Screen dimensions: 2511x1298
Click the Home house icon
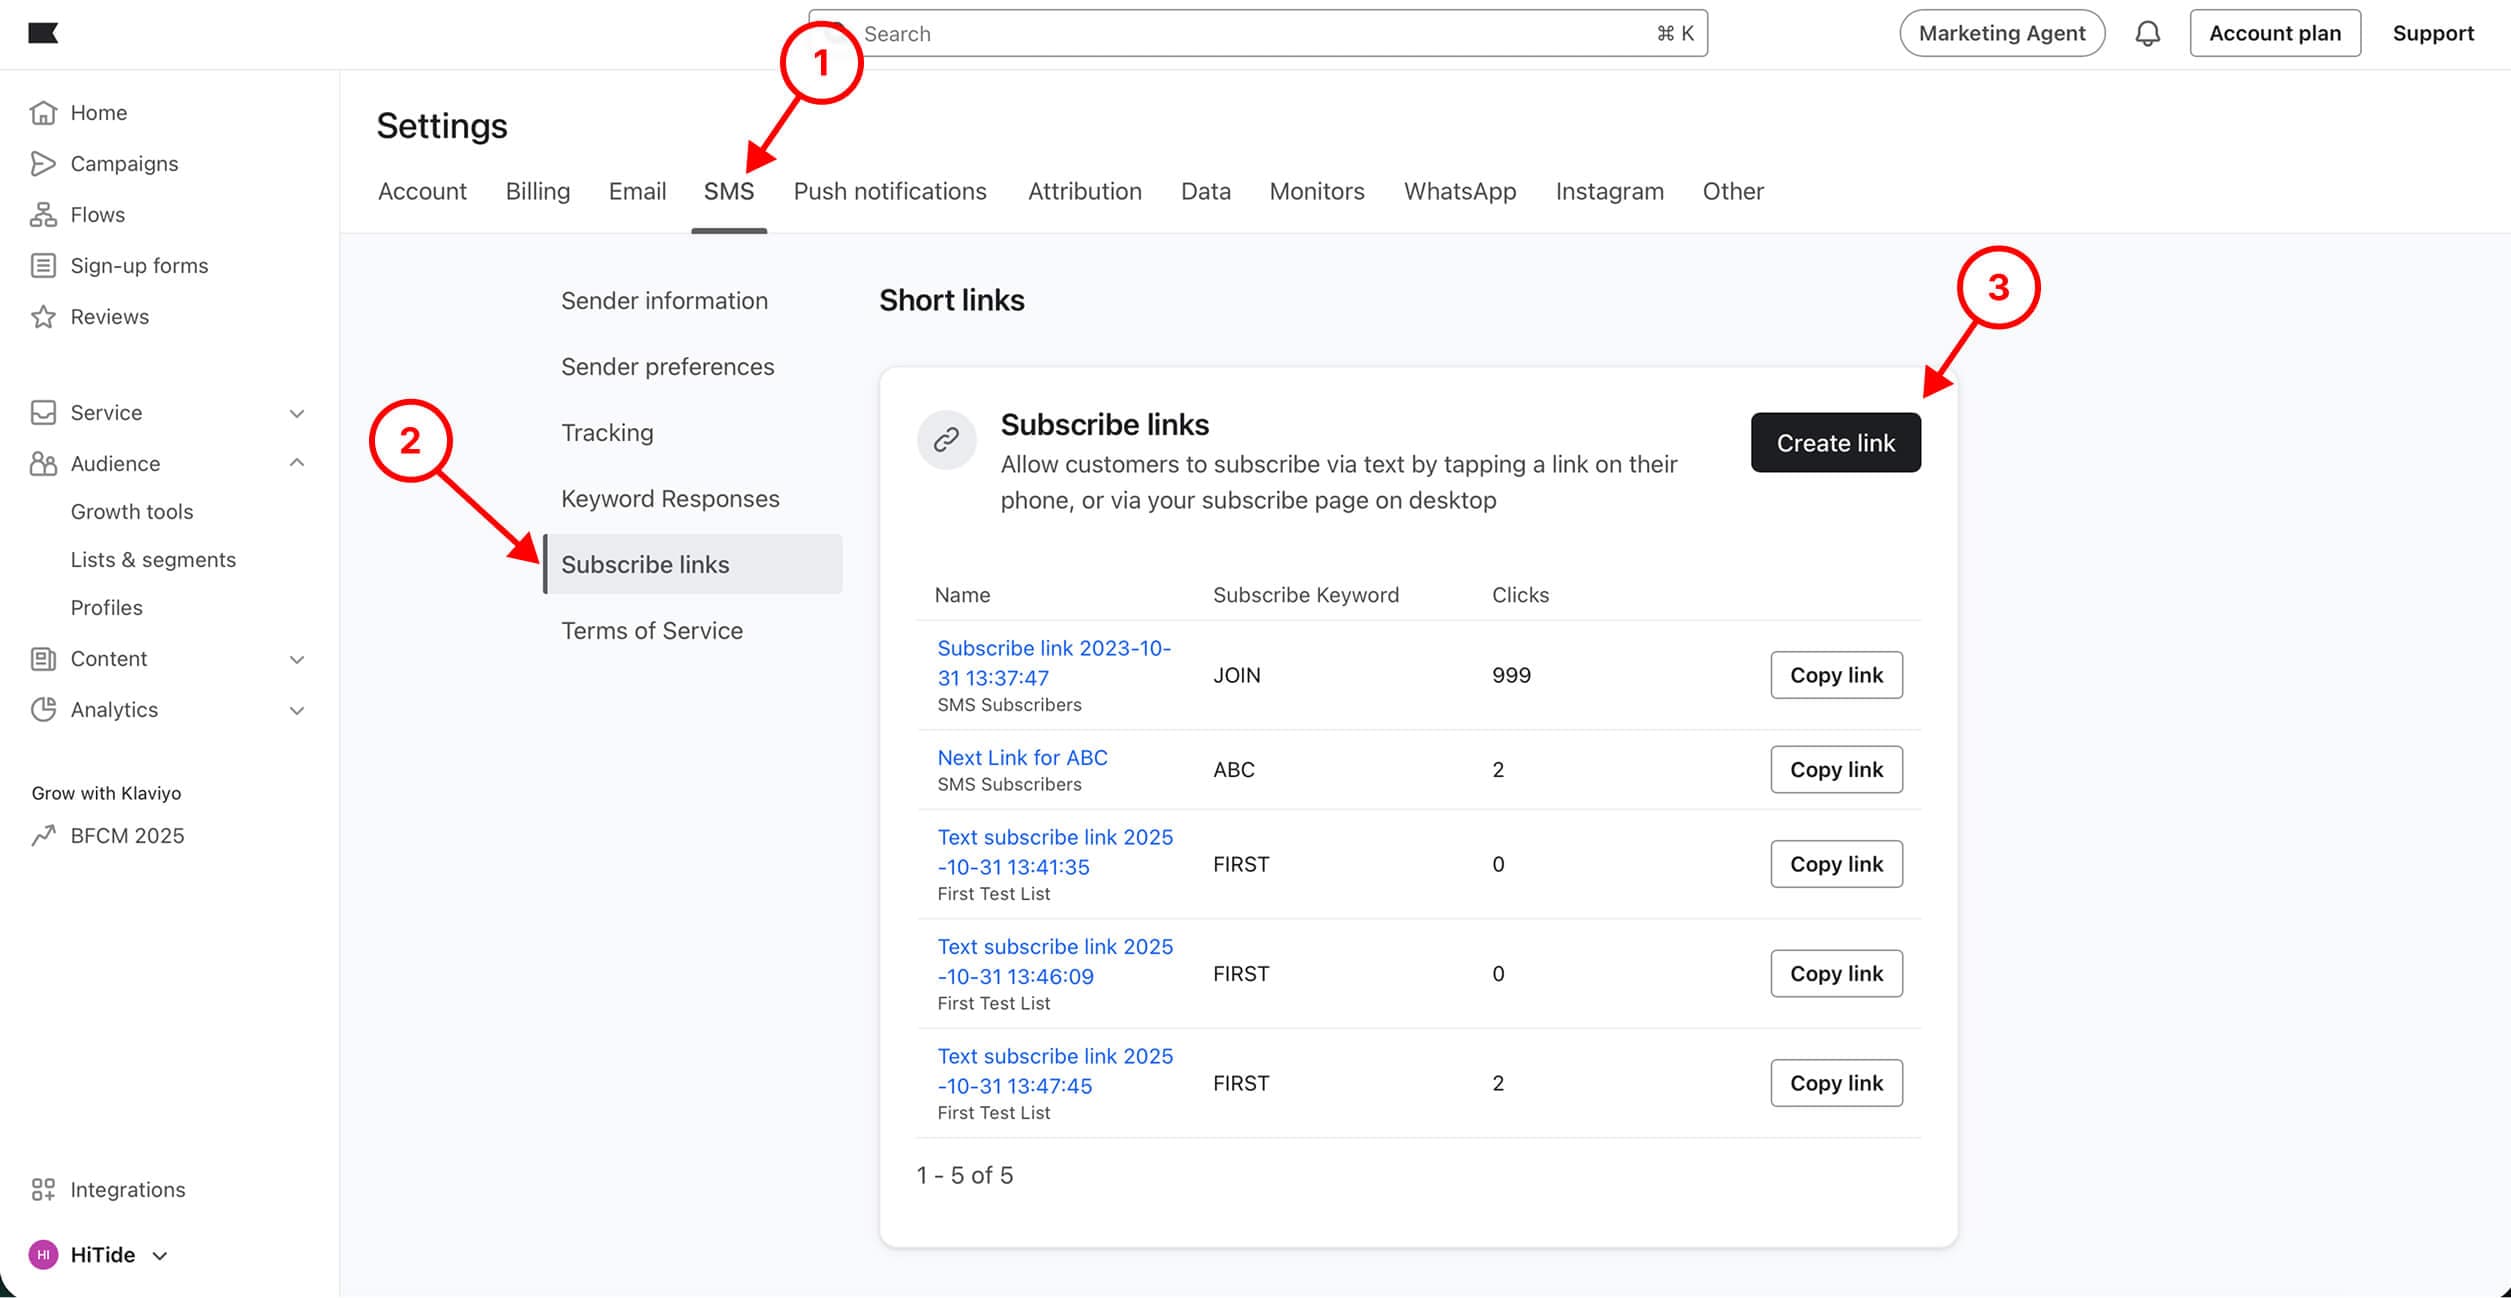[43, 113]
